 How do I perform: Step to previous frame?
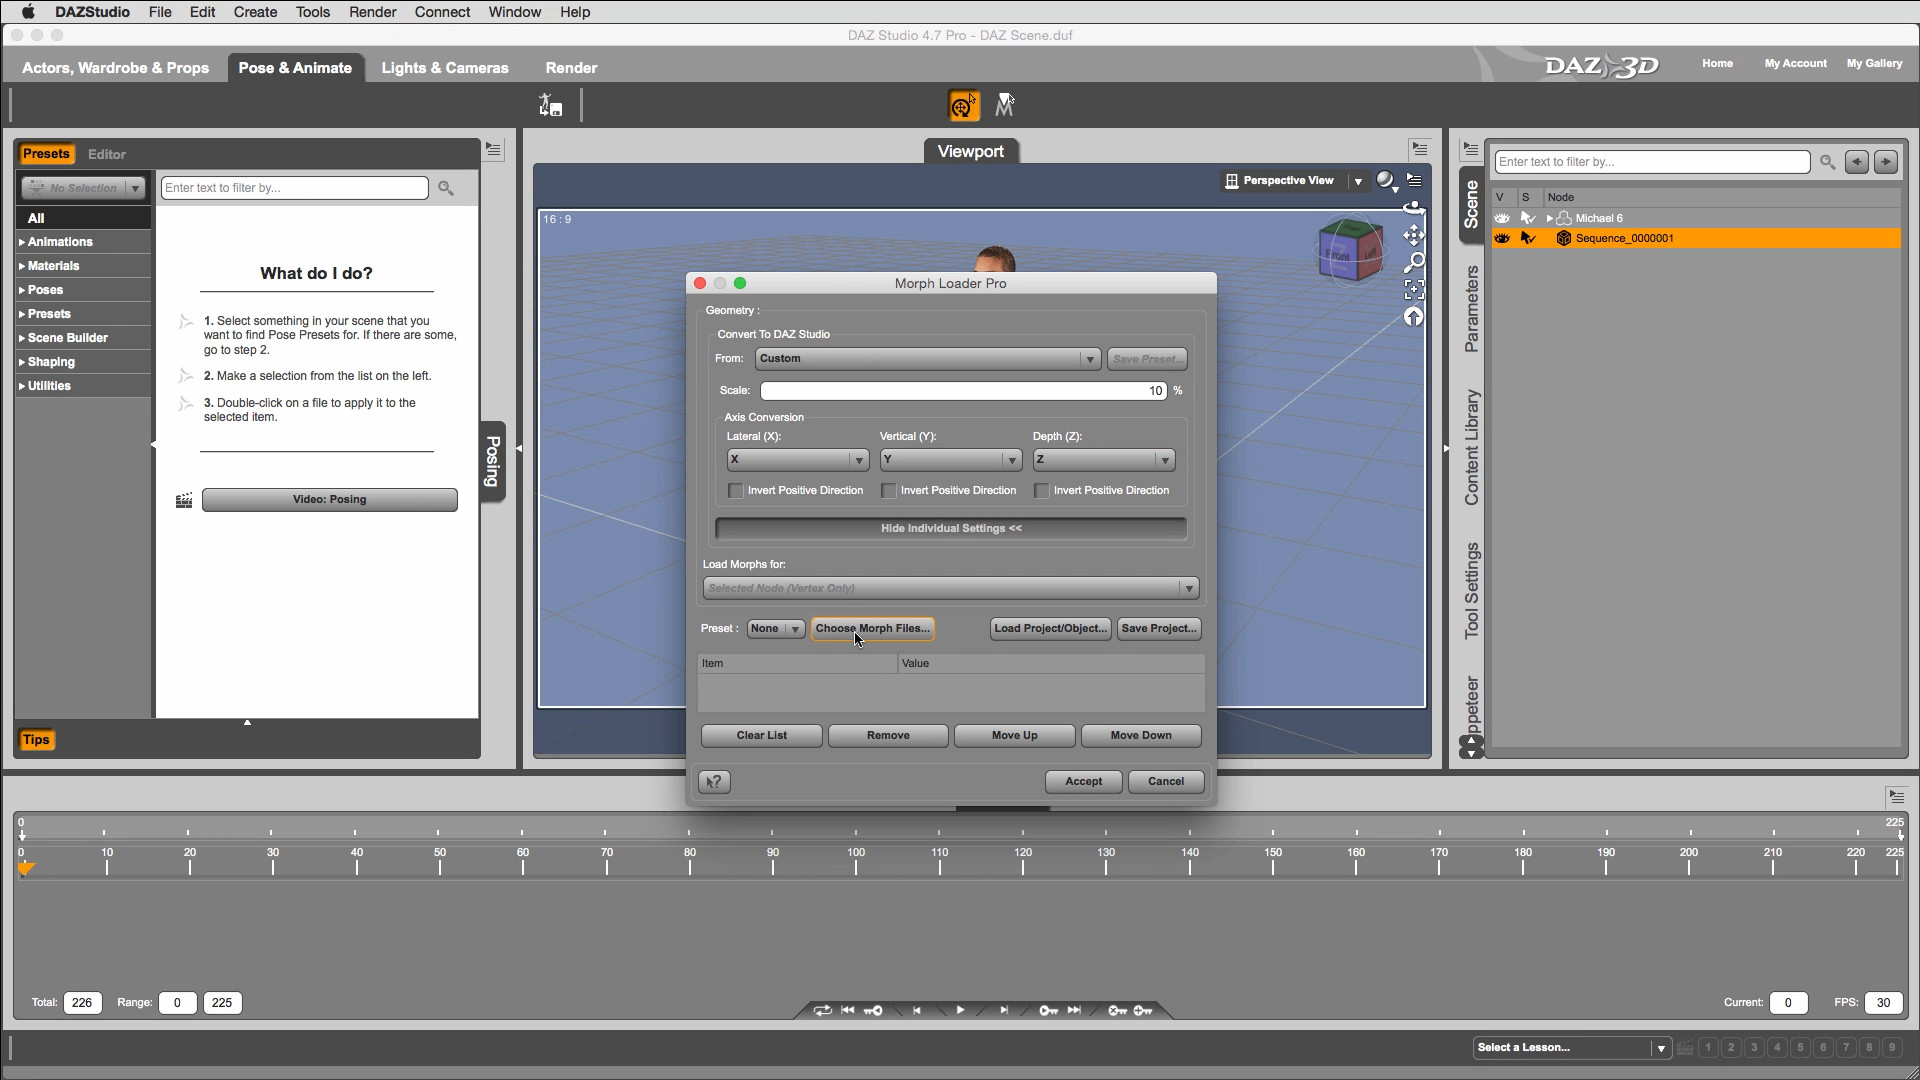tap(916, 1010)
